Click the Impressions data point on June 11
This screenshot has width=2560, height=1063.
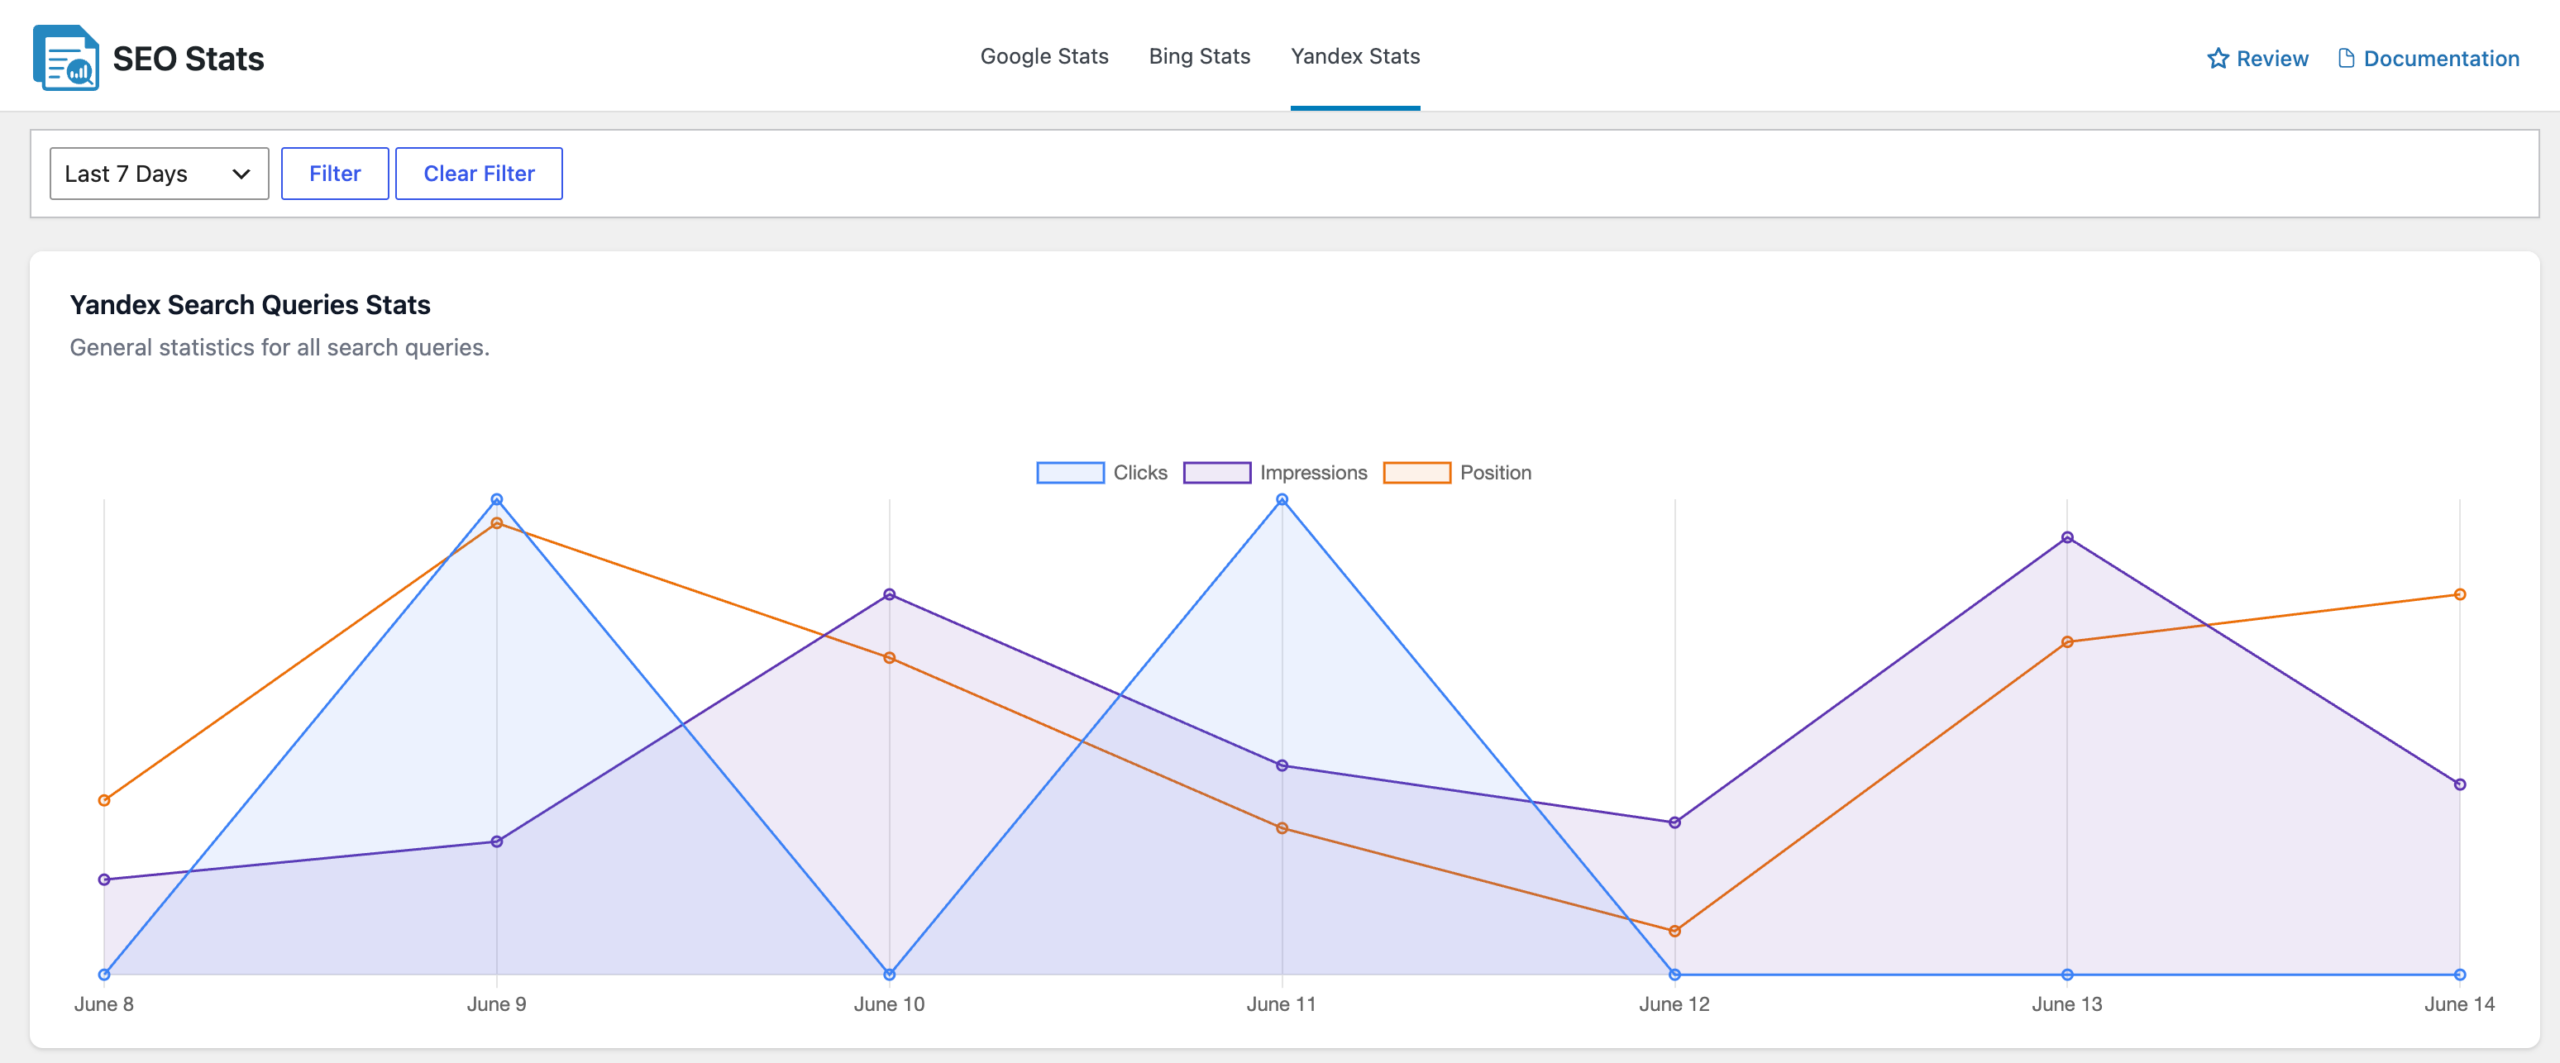point(1282,765)
